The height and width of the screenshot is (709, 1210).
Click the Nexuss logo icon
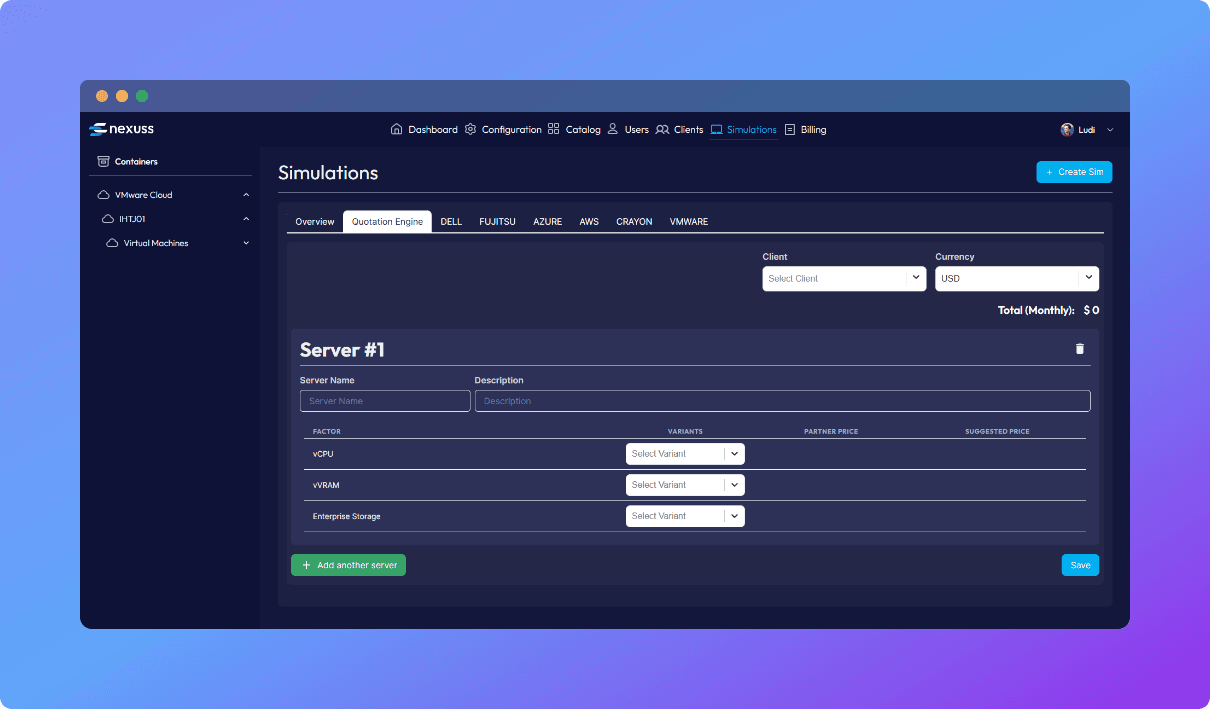point(97,129)
